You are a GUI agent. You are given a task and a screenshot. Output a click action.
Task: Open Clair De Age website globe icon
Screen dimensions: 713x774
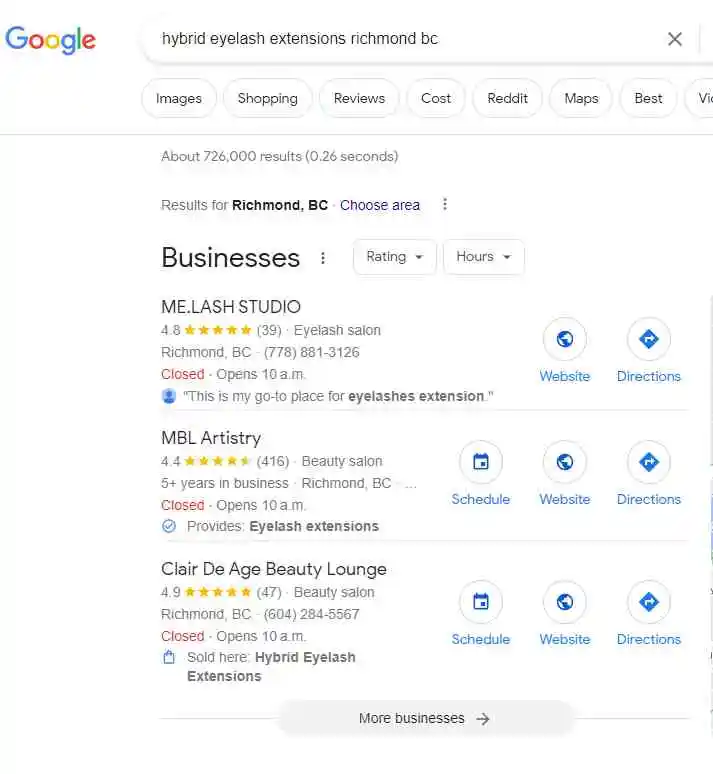click(x=565, y=602)
